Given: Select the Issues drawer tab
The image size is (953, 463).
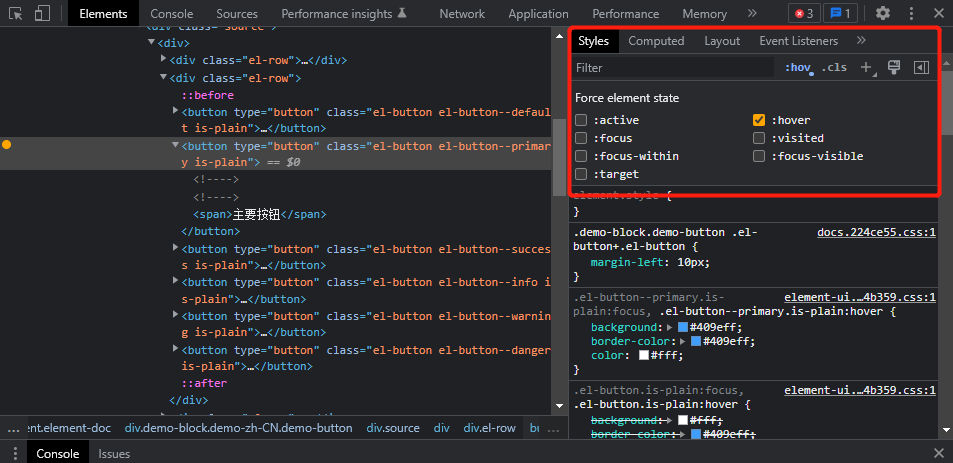Looking at the screenshot, I should click(114, 454).
